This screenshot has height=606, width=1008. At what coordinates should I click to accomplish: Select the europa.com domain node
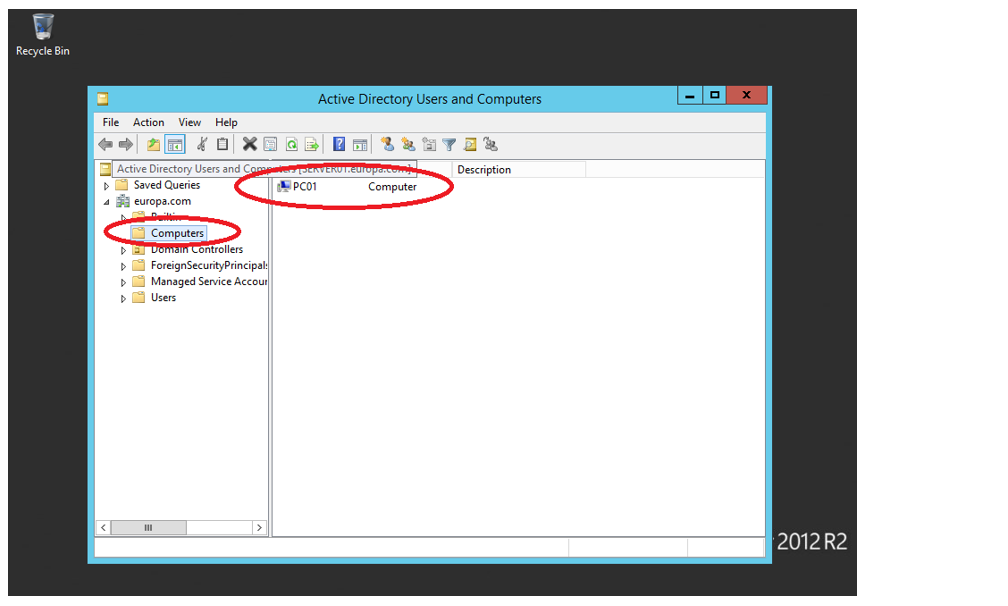[x=163, y=201]
